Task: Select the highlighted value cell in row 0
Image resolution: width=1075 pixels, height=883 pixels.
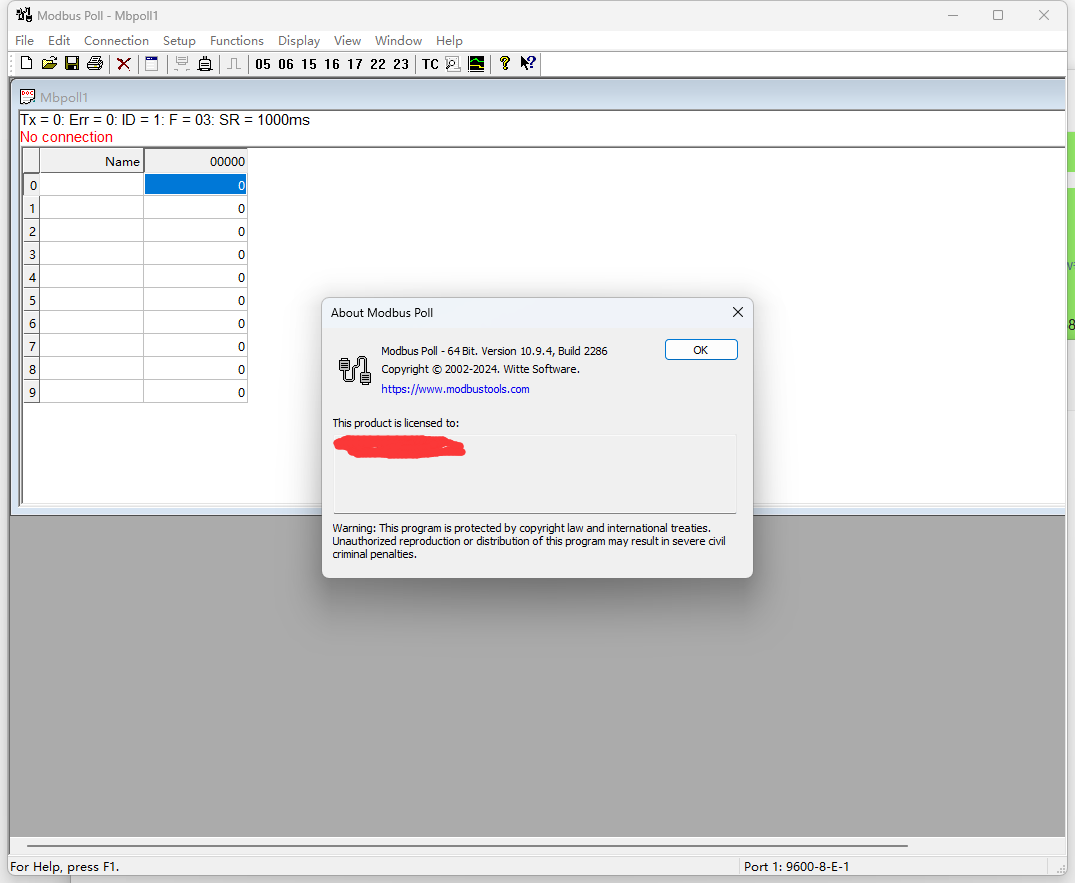Action: coord(195,185)
